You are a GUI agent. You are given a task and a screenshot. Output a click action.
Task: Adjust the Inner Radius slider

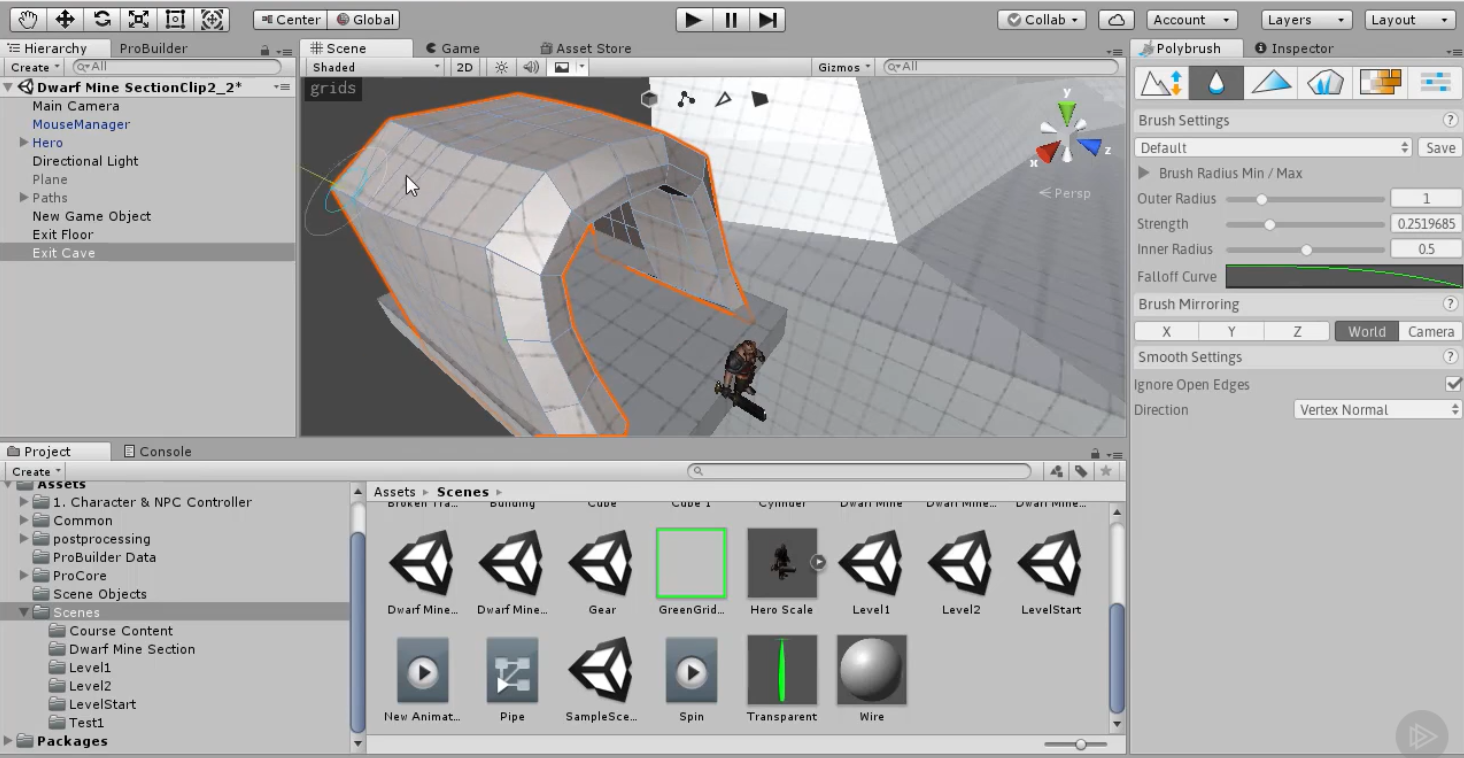click(x=1305, y=249)
